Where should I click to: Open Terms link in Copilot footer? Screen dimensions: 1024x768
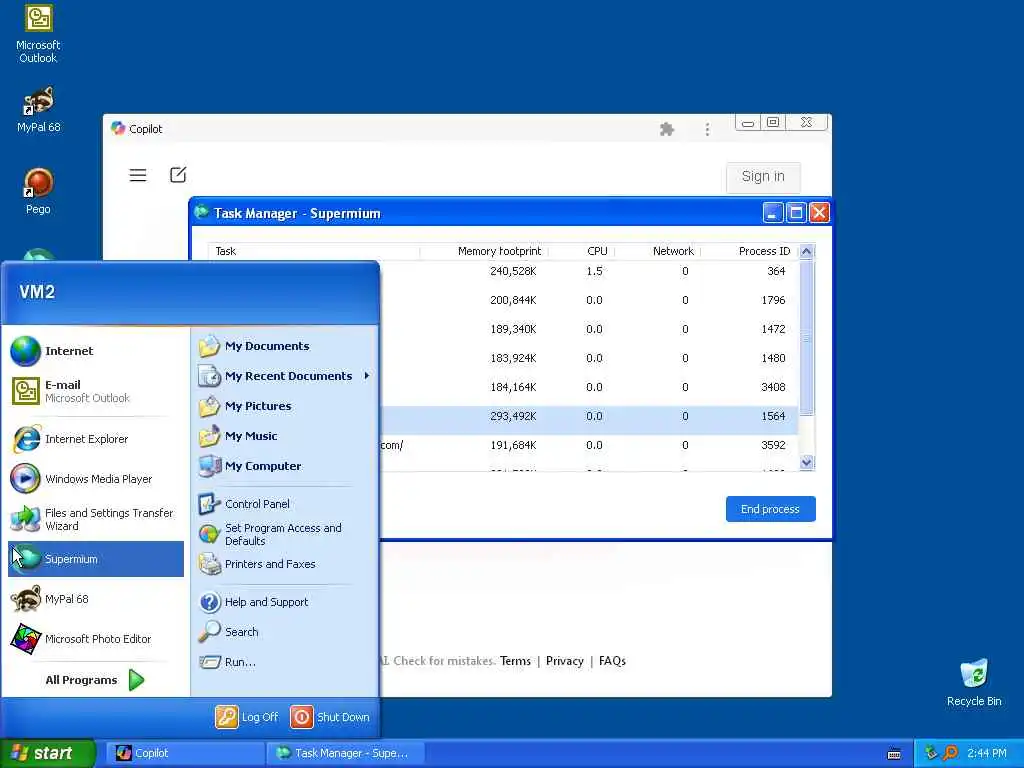(515, 661)
